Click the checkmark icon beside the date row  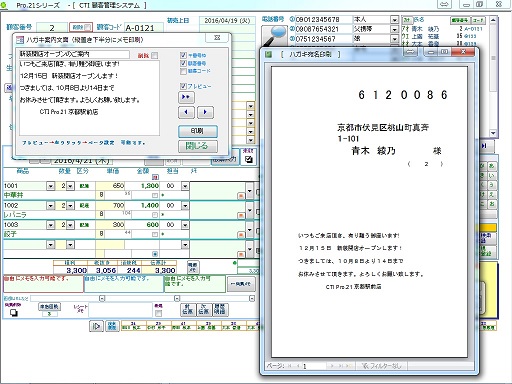pyautogui.click(x=248, y=159)
